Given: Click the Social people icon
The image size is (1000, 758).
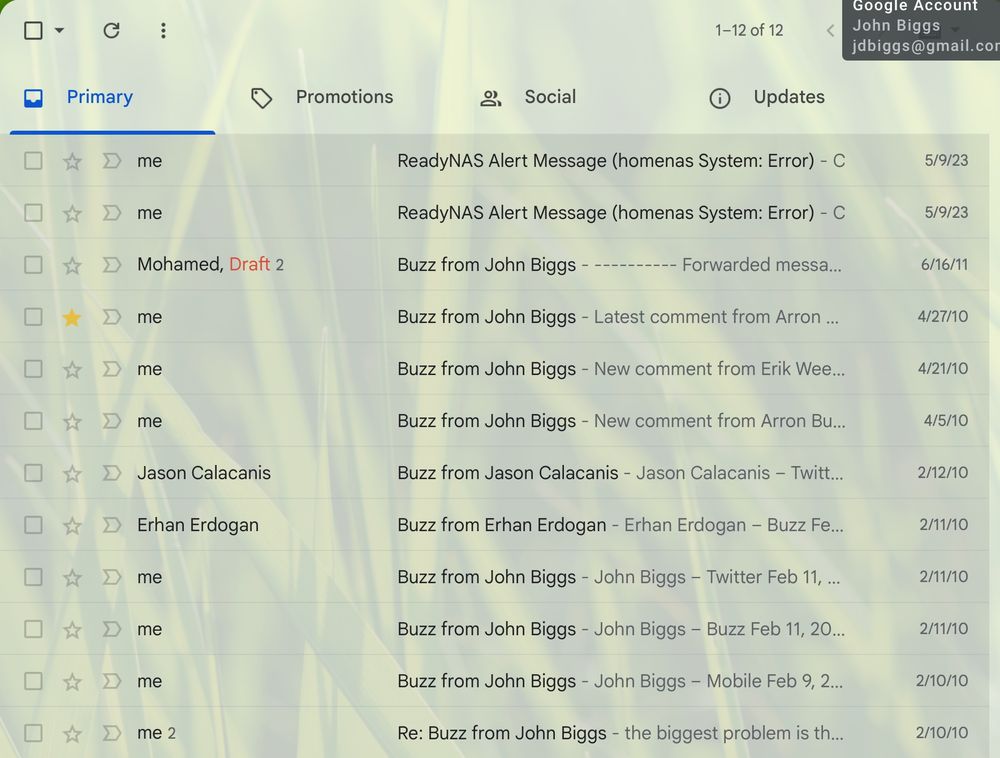Looking at the screenshot, I should click(490, 98).
